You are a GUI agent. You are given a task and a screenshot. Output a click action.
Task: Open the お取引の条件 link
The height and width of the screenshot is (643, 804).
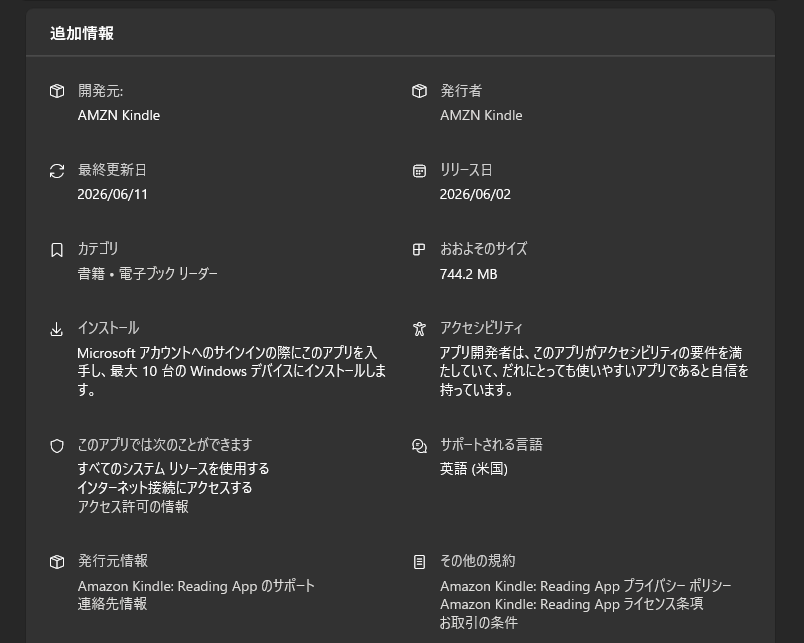pos(479,622)
